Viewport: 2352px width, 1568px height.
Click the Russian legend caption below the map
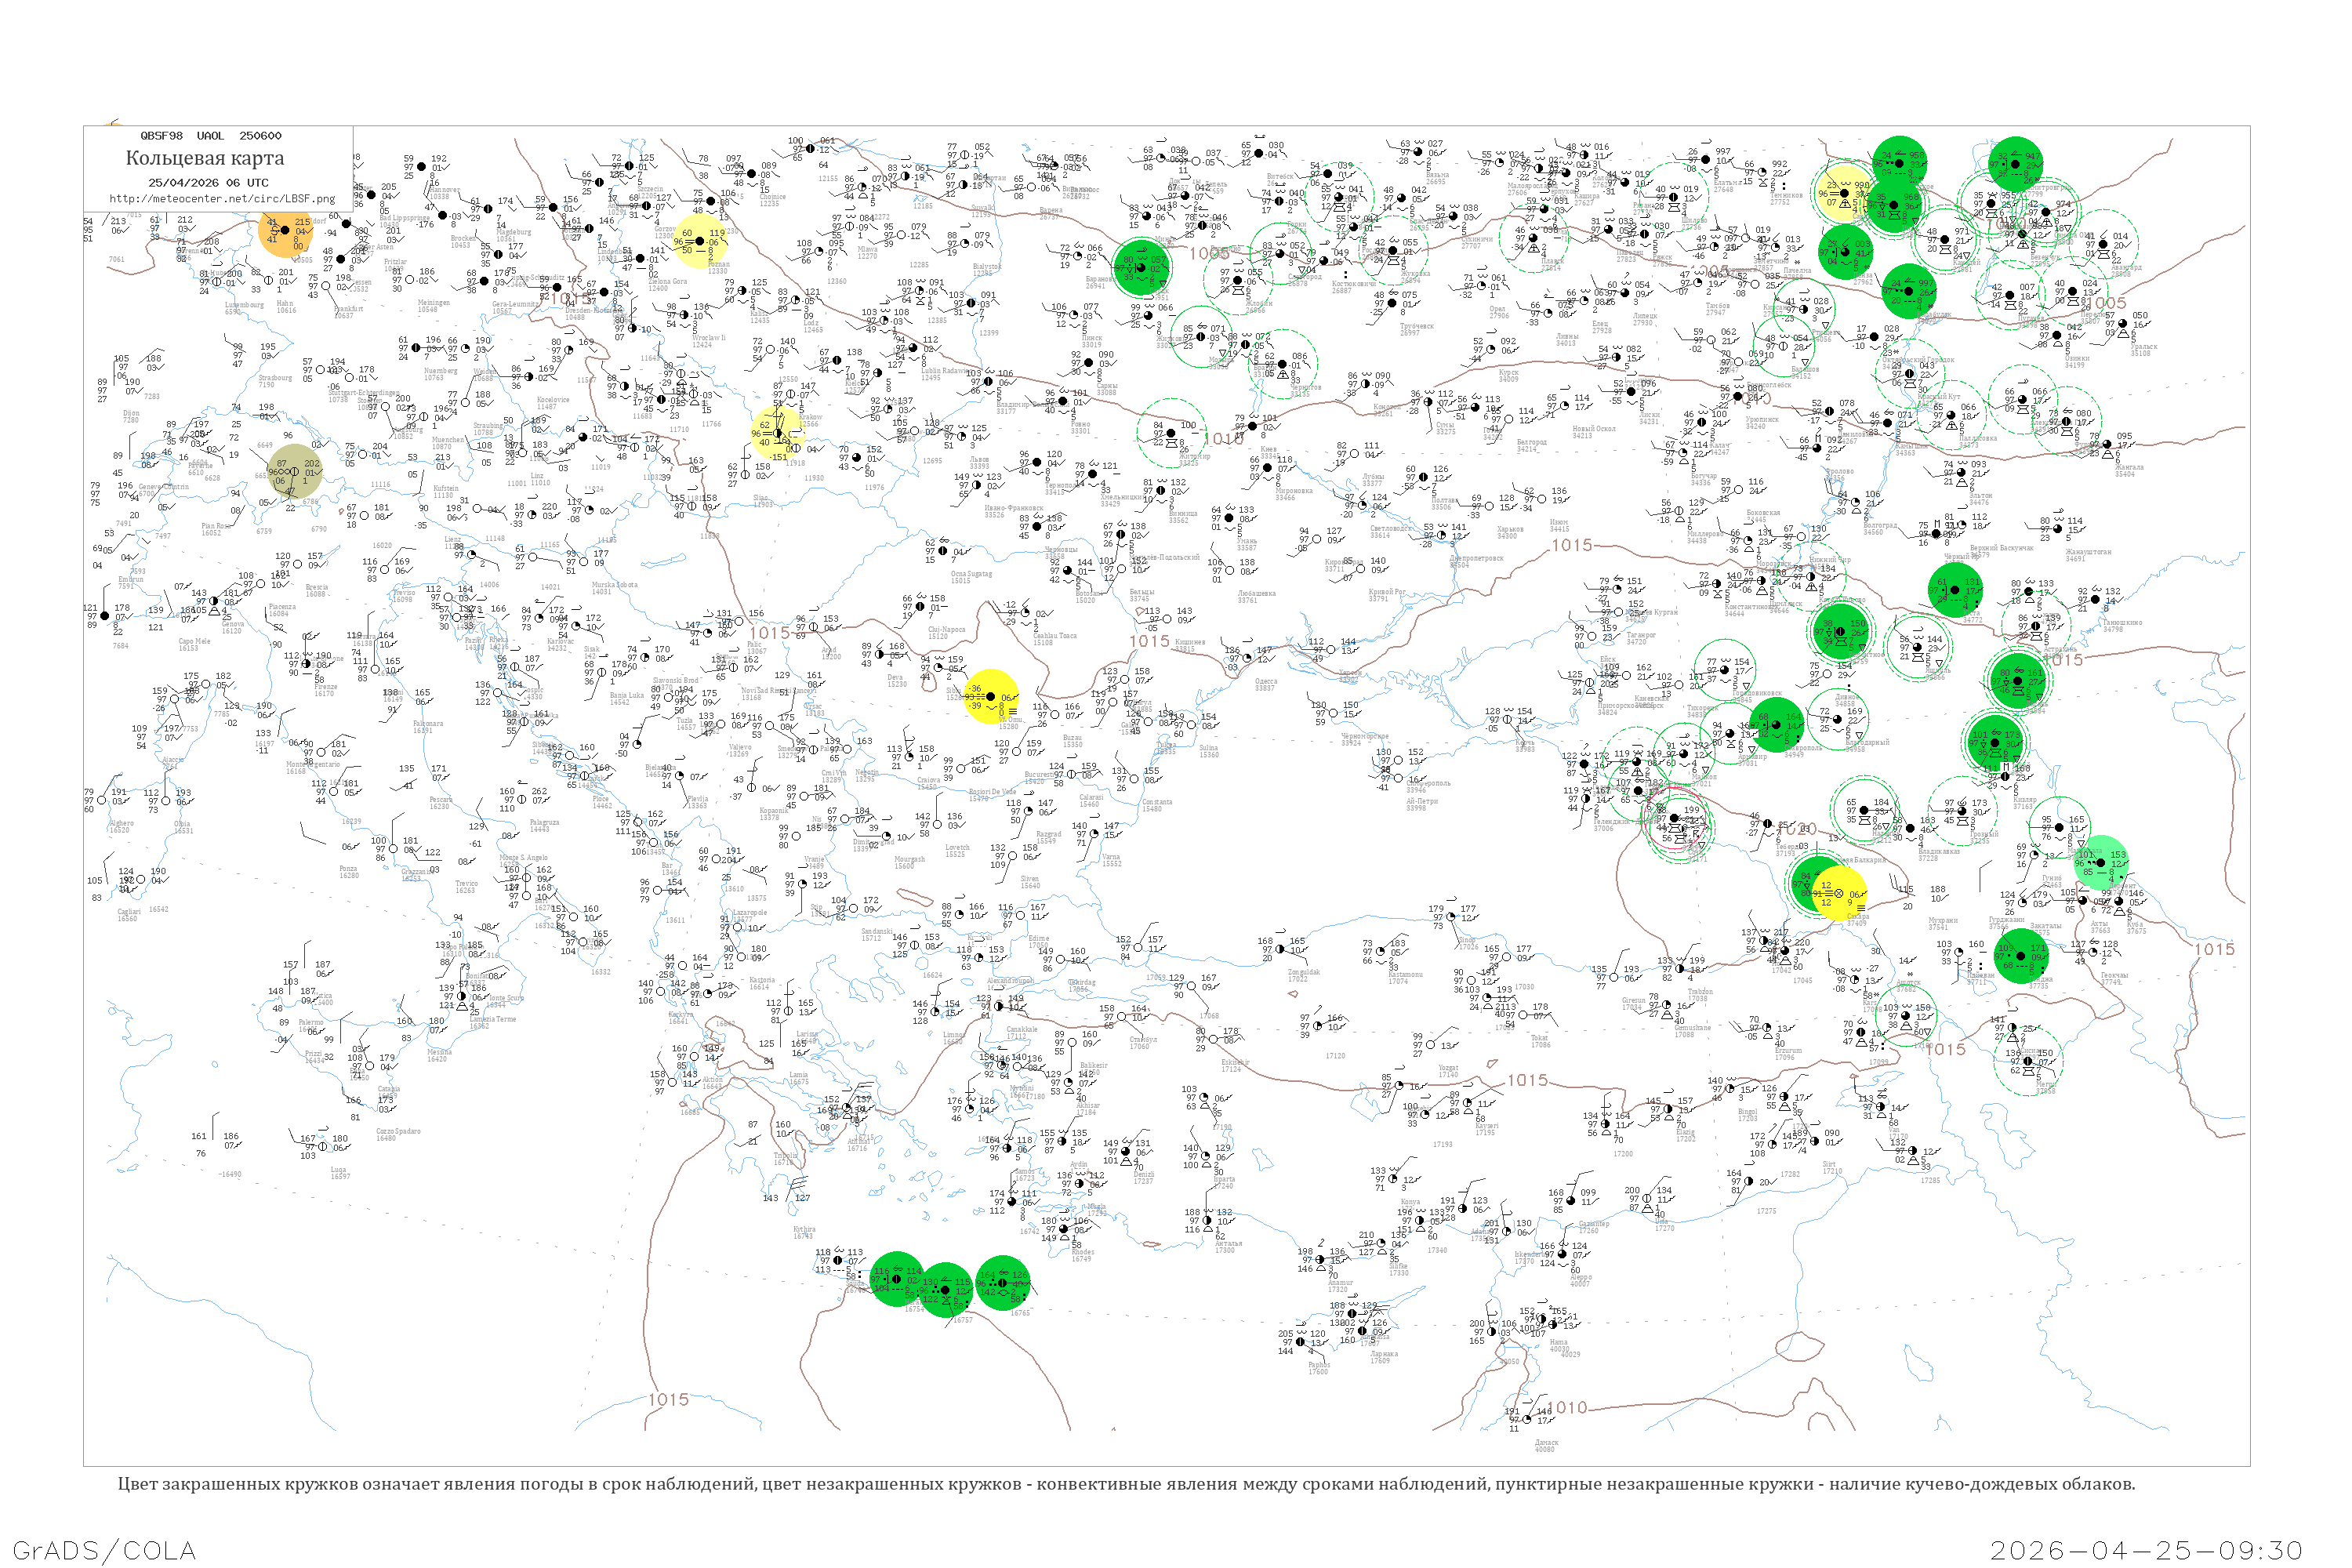[1126, 1484]
